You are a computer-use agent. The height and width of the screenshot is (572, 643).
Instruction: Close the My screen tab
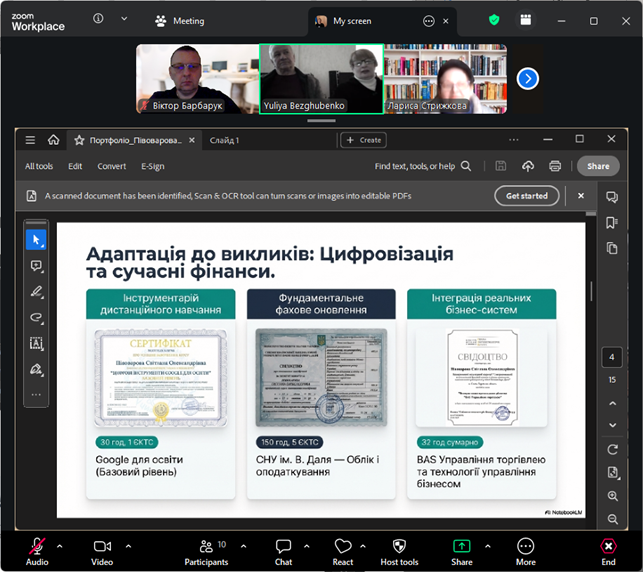coord(446,21)
